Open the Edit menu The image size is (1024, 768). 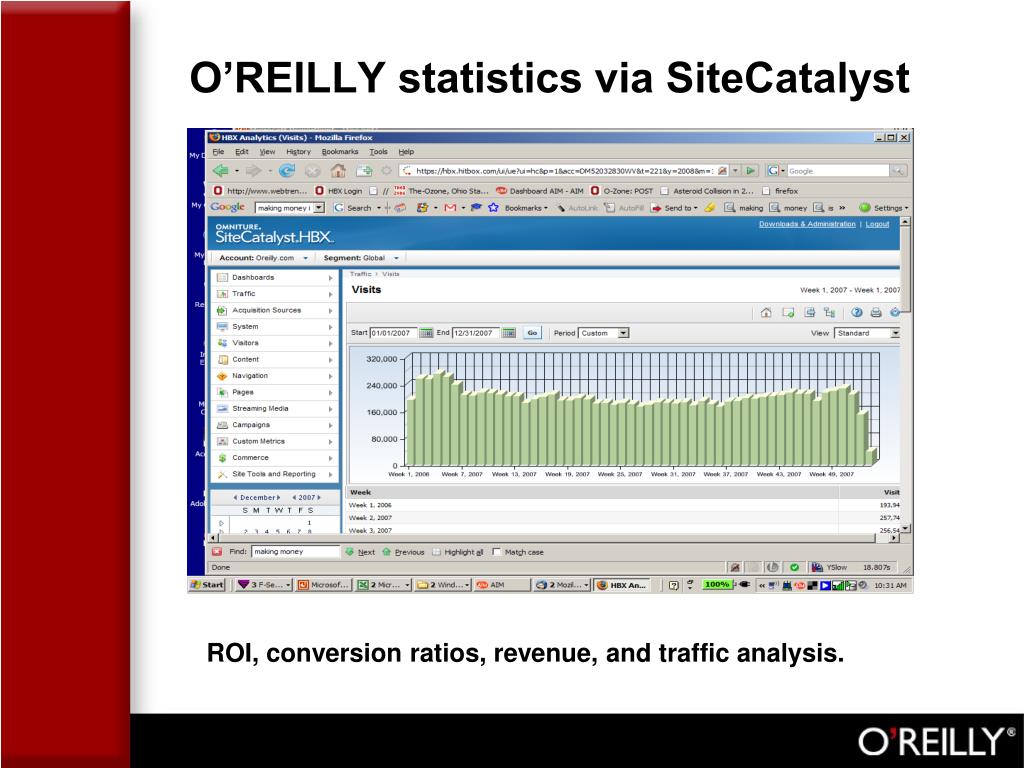click(242, 152)
